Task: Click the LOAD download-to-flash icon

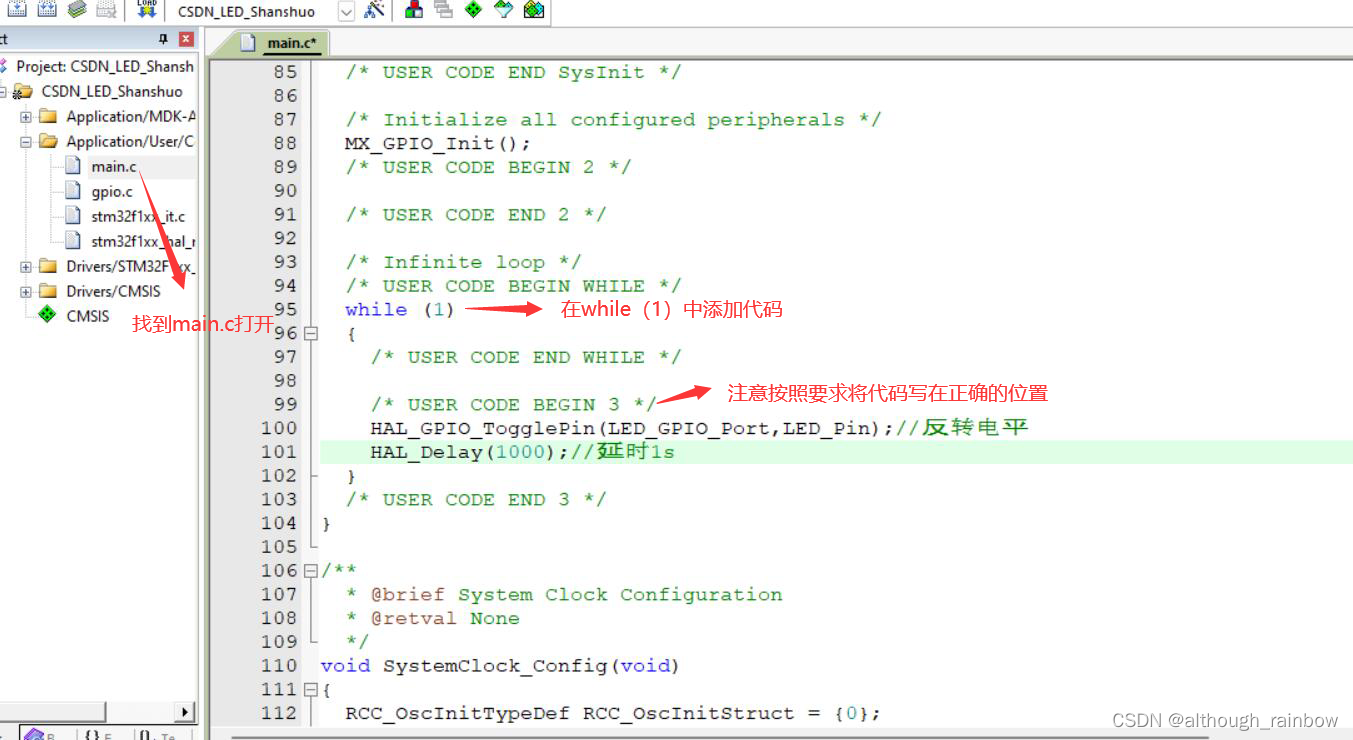Action: (146, 10)
